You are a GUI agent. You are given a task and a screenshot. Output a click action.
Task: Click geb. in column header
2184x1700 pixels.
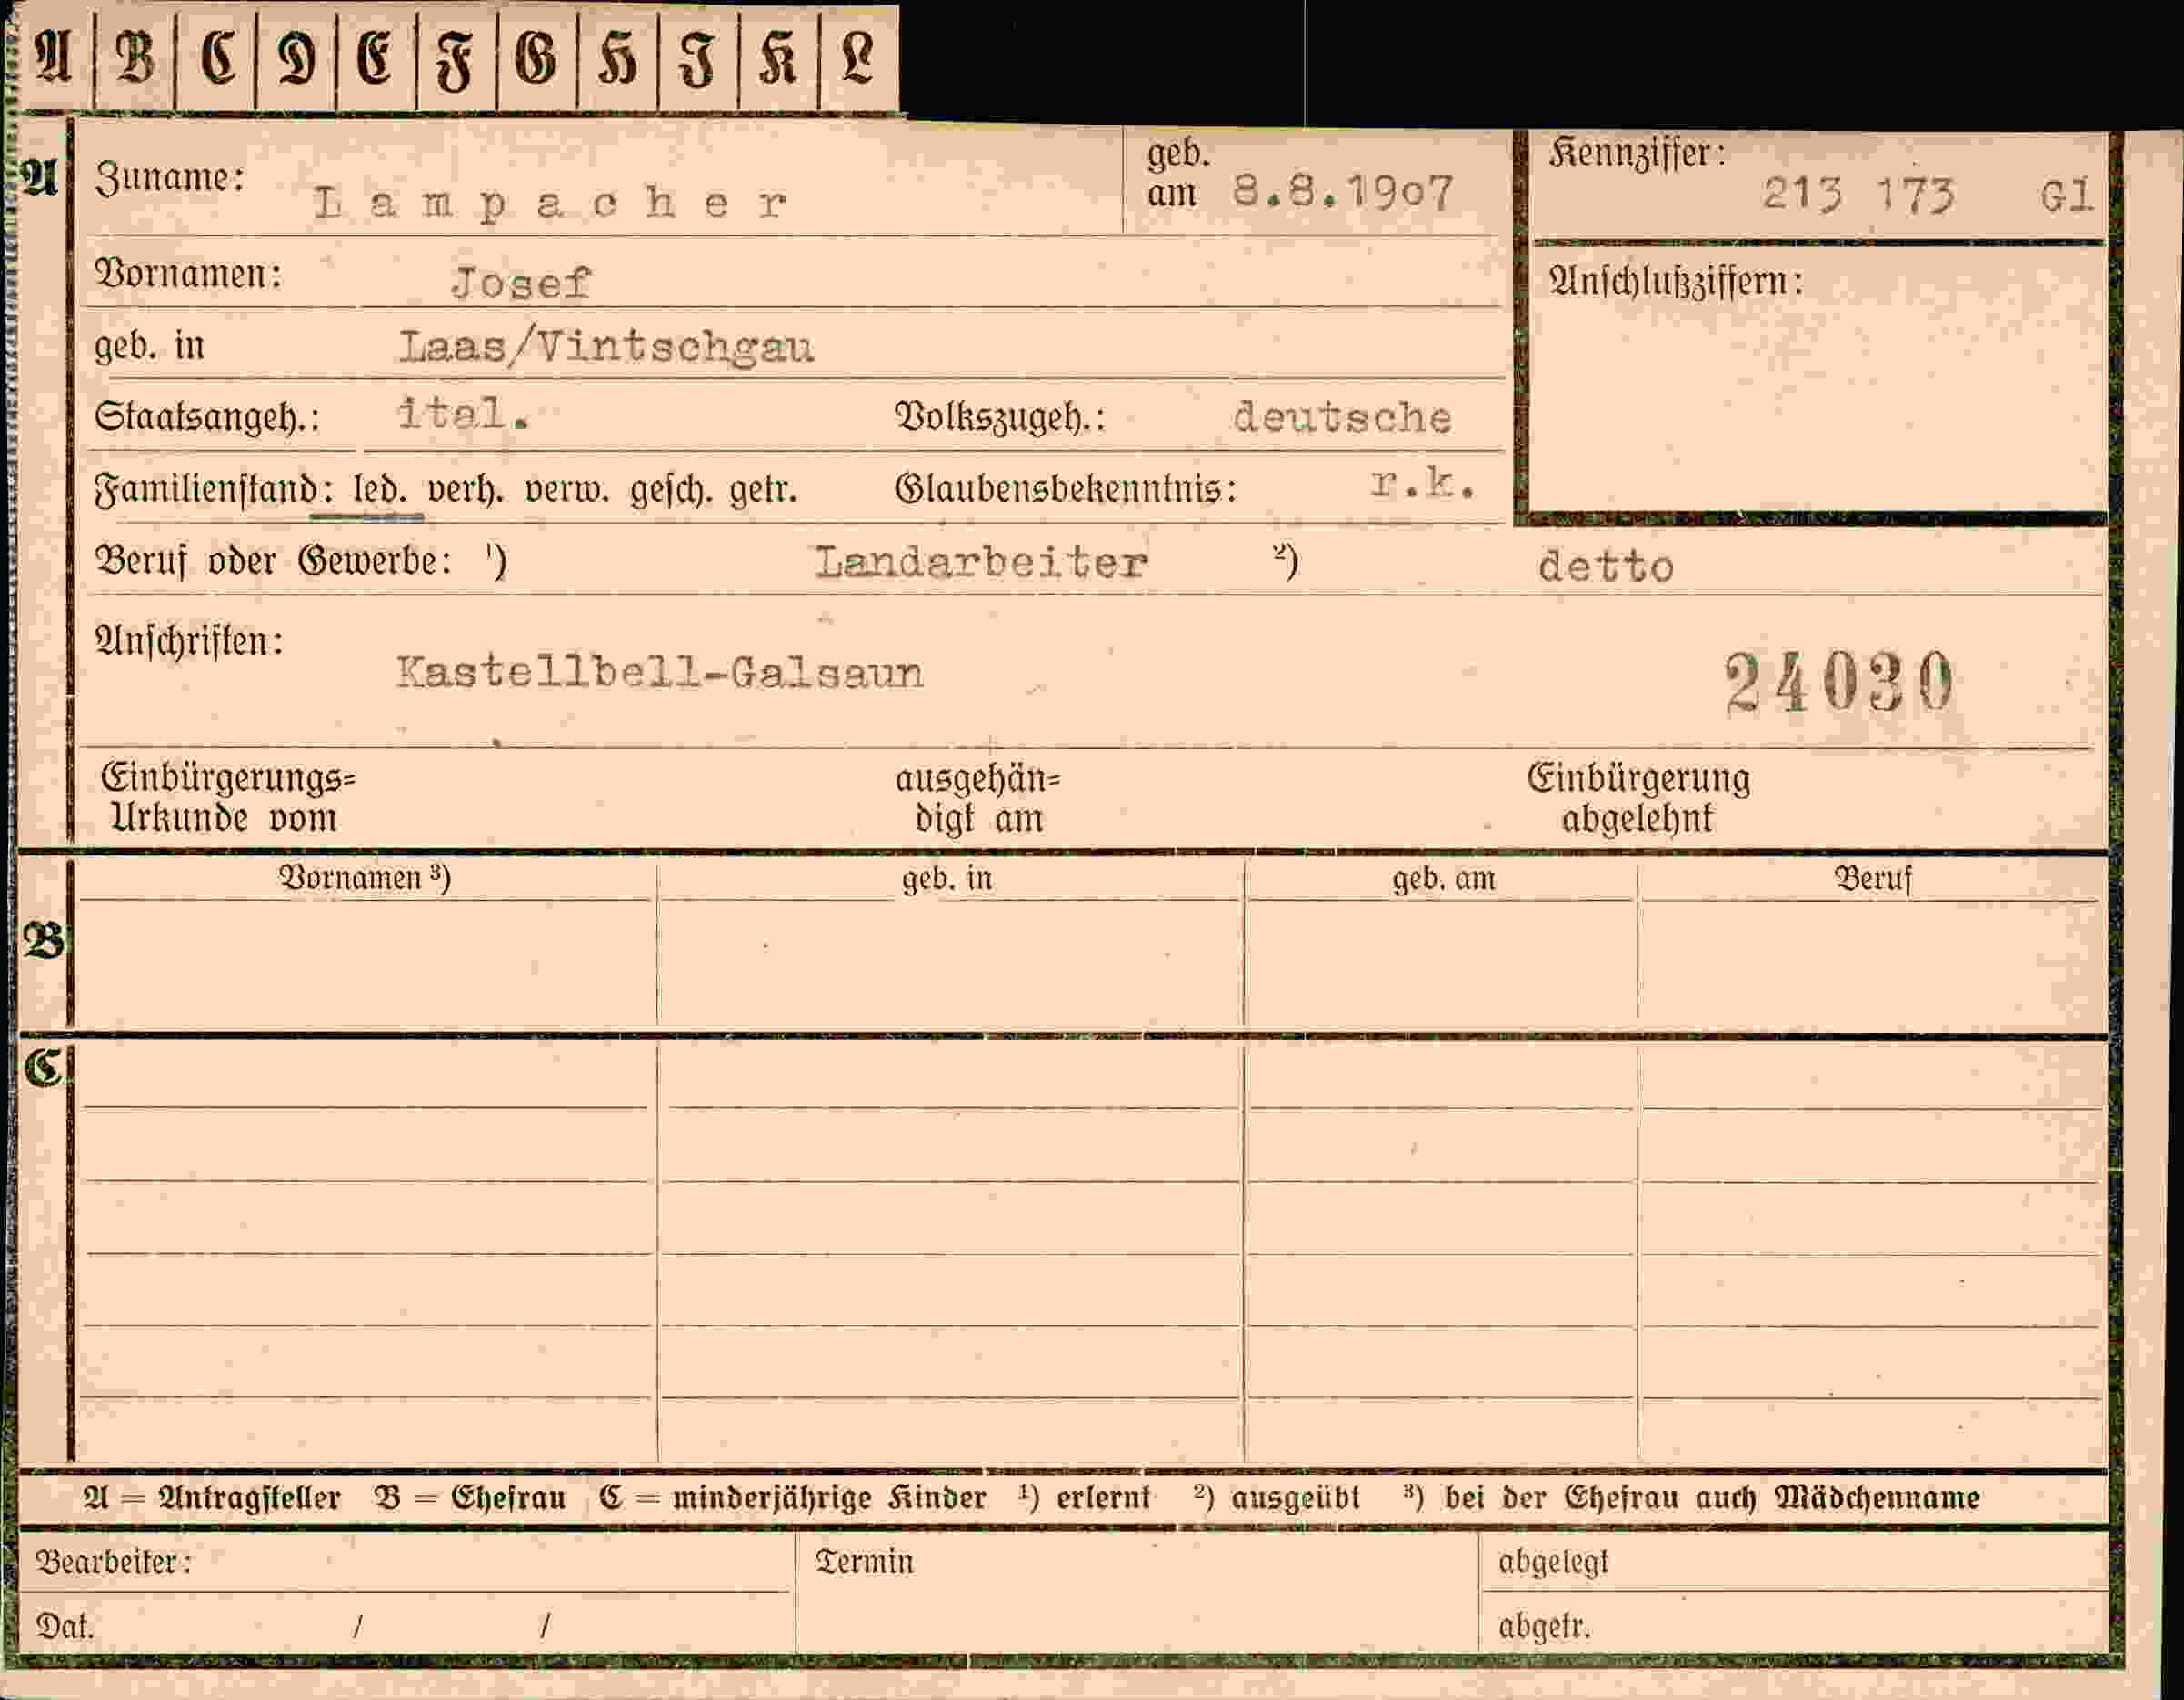click(x=947, y=879)
